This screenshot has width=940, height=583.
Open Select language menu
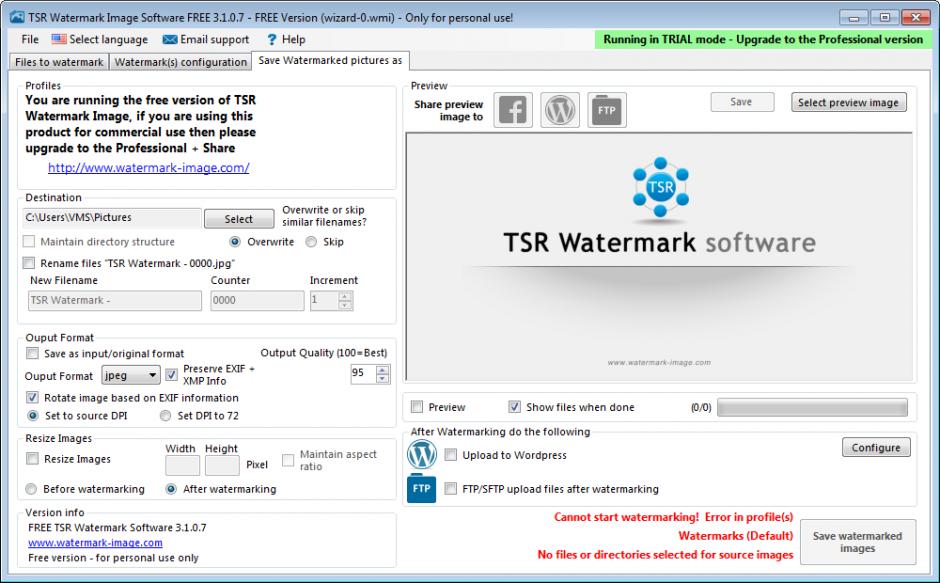[100, 40]
